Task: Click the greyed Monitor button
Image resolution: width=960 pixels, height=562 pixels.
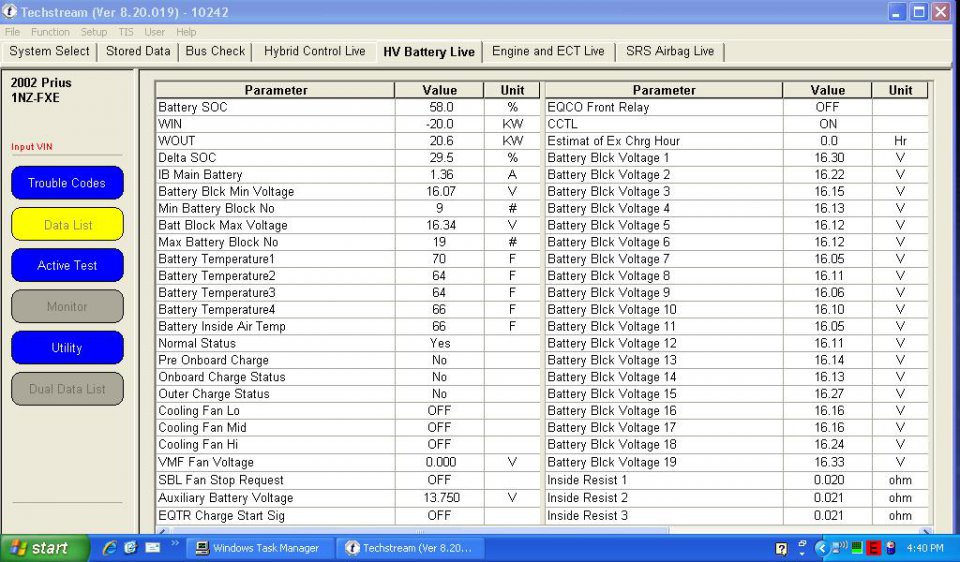Action: tap(67, 307)
